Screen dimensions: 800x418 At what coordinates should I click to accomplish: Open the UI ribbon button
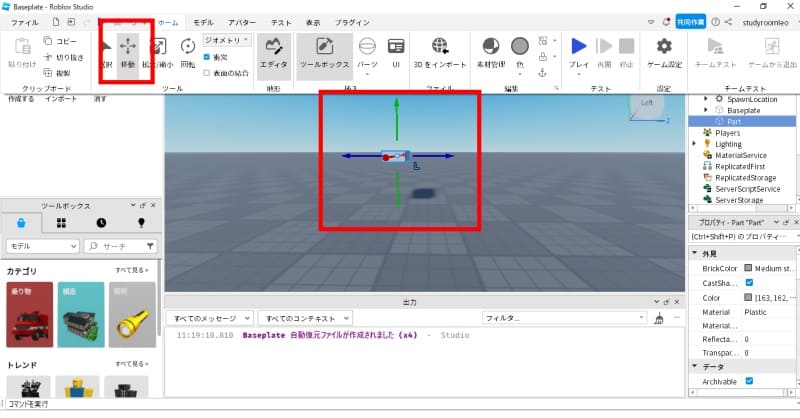click(396, 54)
